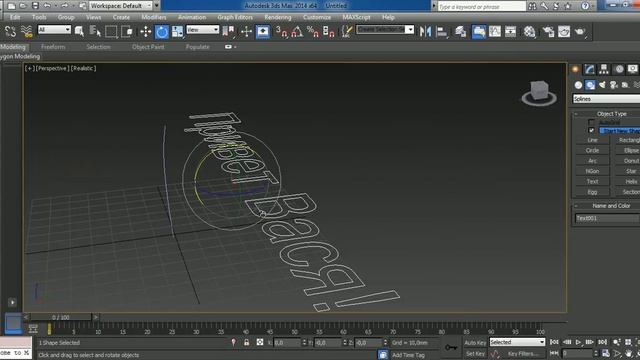Viewport: 640px width, 360px height.
Task: Click the Auto Key button
Action: 475,342
